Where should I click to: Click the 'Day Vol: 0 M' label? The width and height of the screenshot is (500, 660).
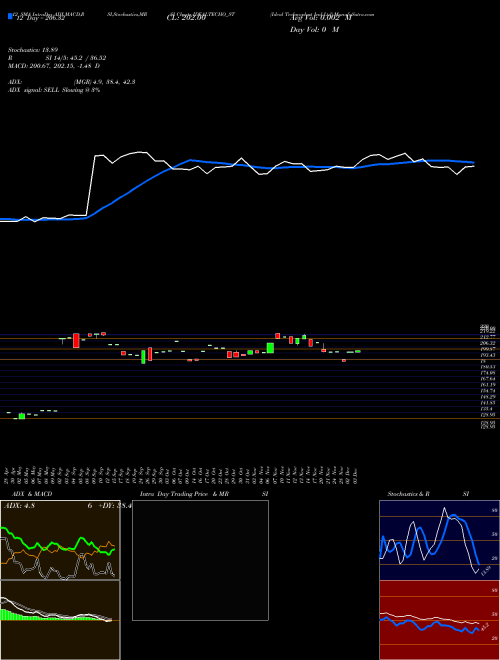click(314, 30)
